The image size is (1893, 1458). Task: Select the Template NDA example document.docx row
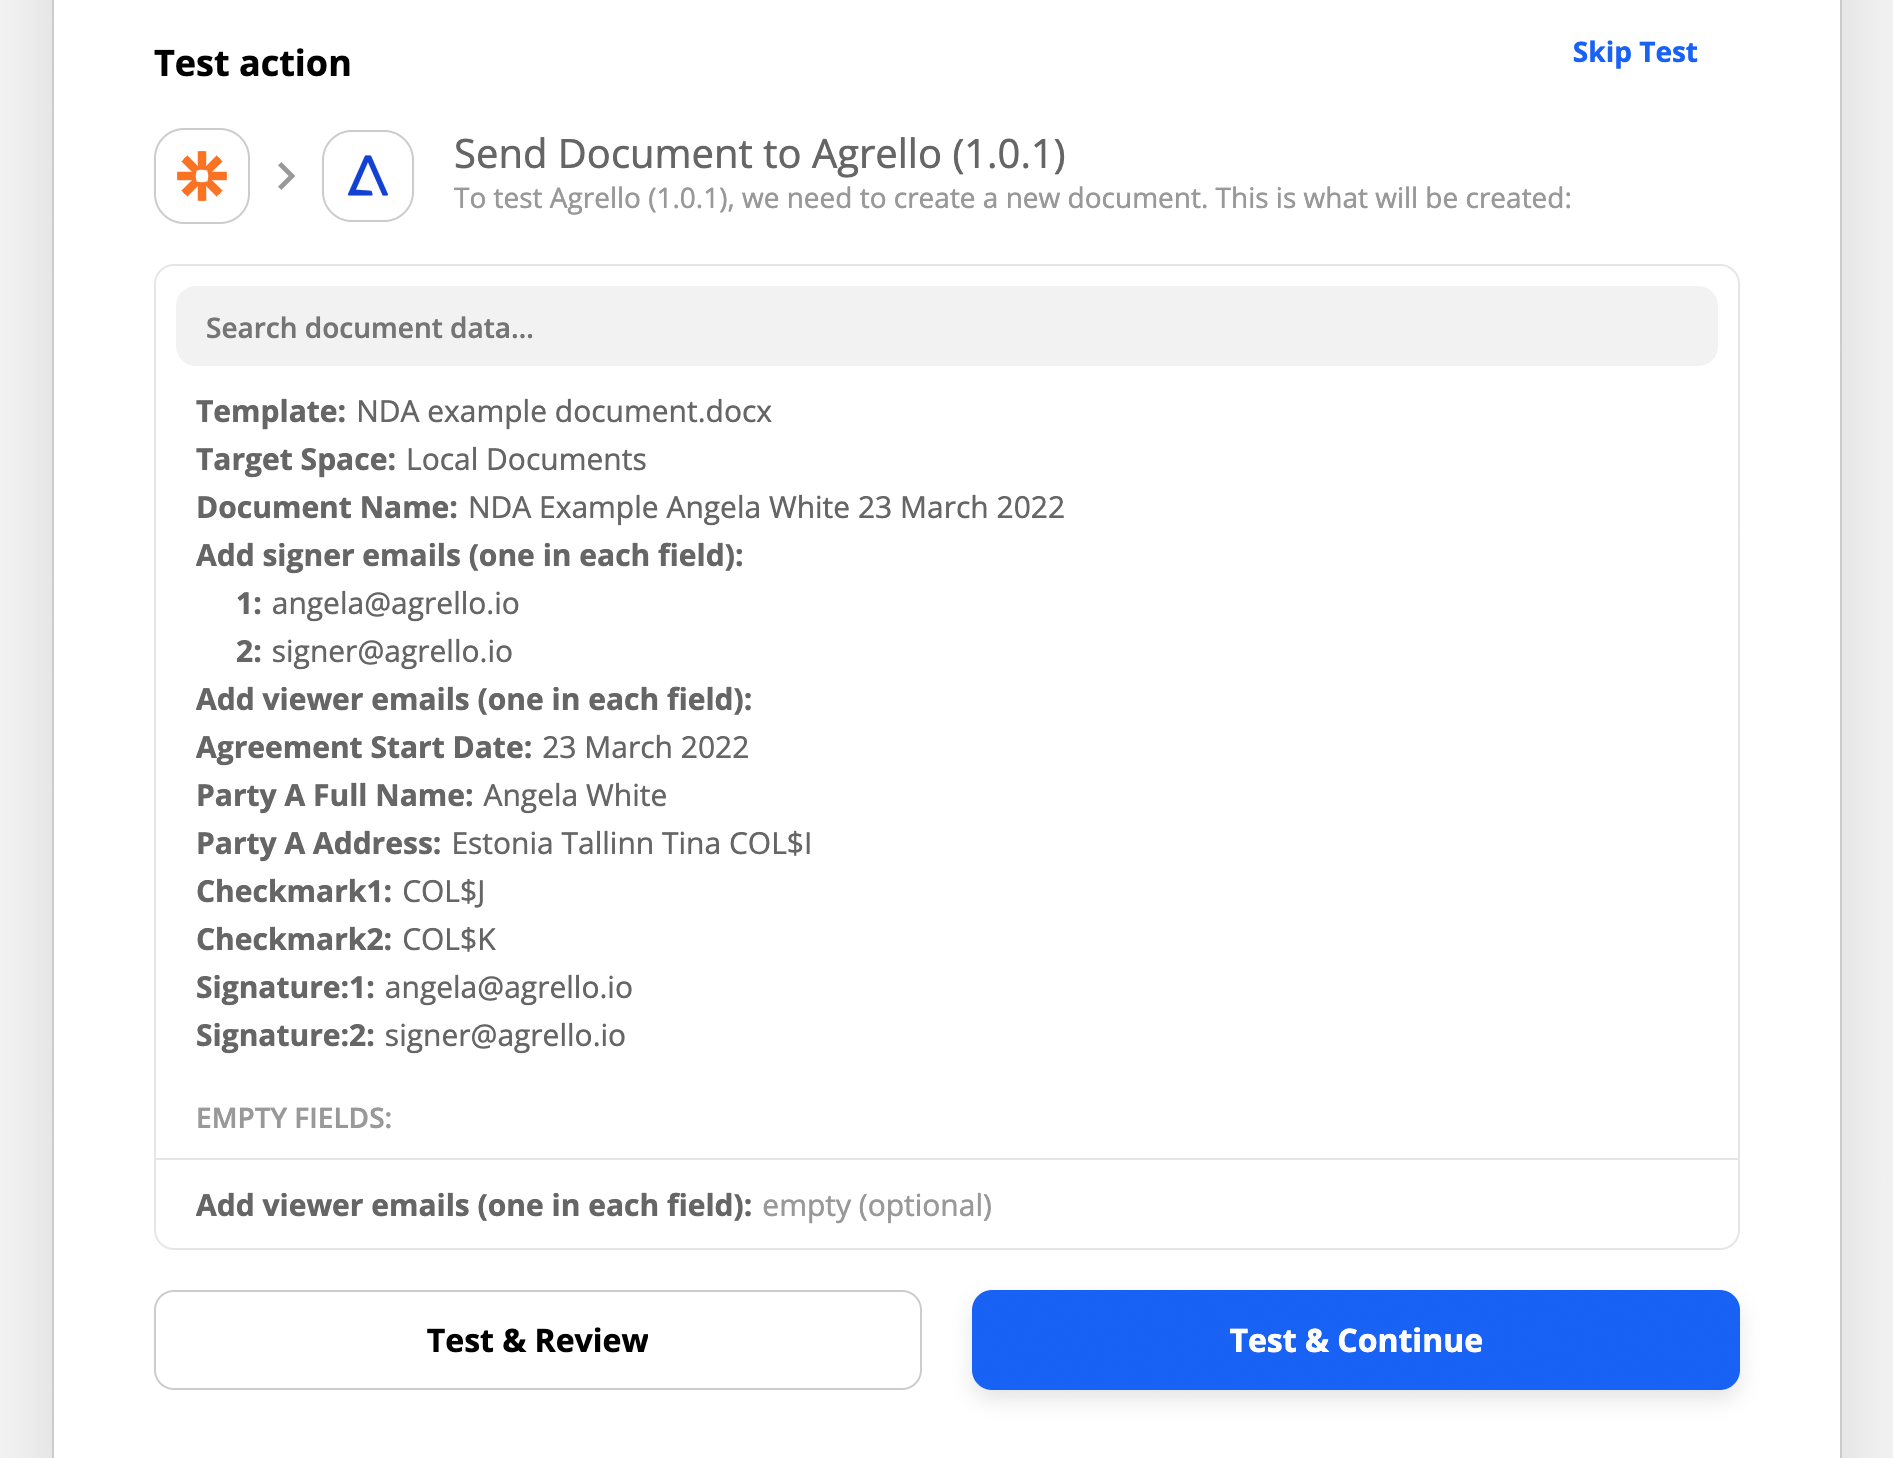(x=484, y=412)
